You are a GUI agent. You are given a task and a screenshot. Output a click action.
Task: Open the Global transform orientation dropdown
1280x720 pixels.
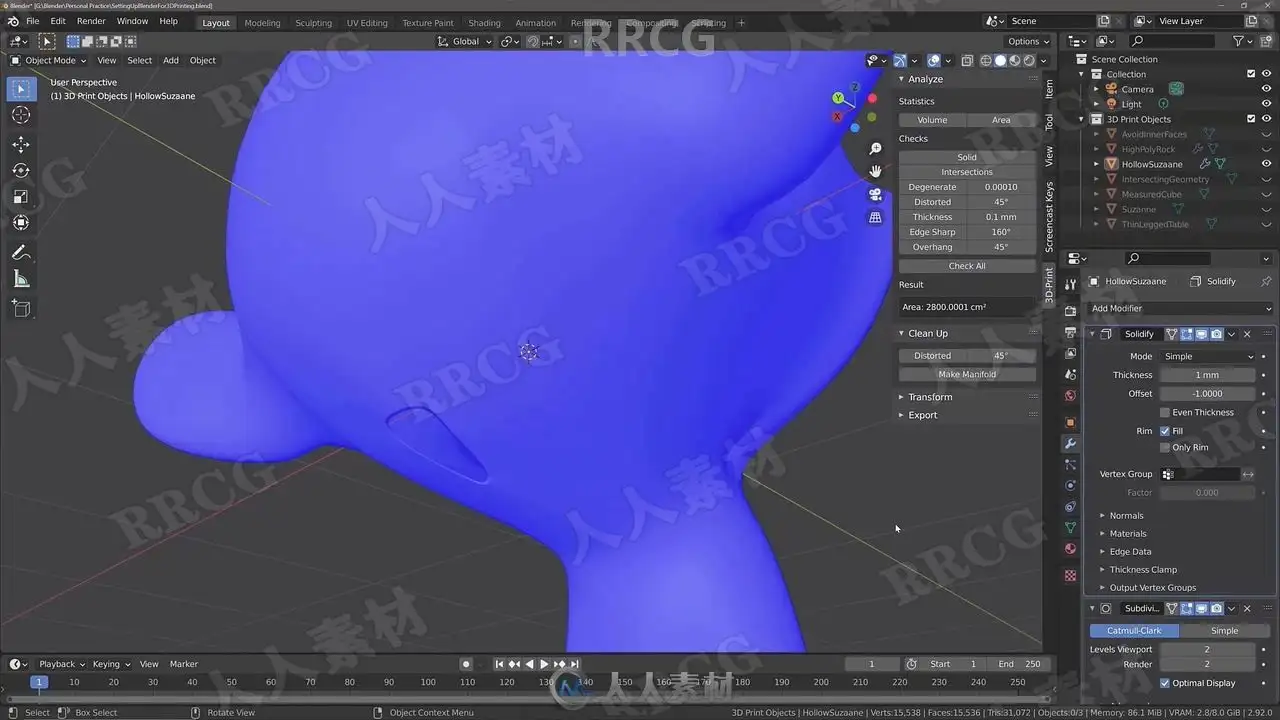[465, 41]
